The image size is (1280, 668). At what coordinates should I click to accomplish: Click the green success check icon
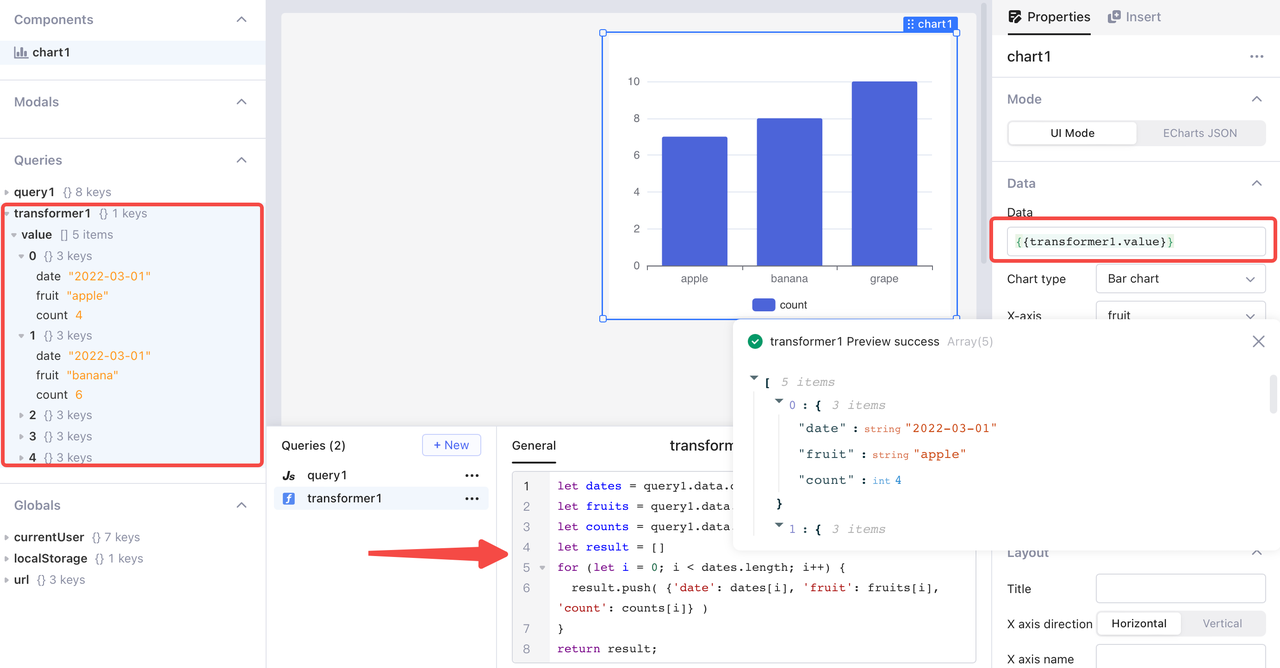756,342
